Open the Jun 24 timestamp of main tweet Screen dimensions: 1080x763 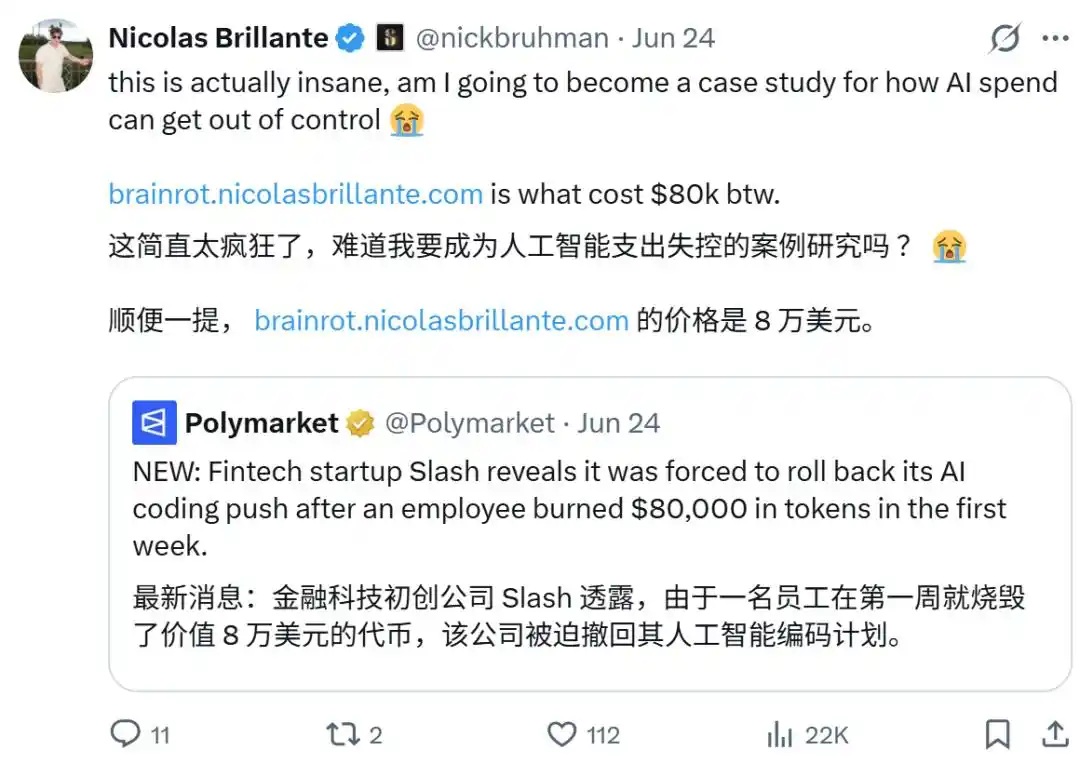point(673,38)
